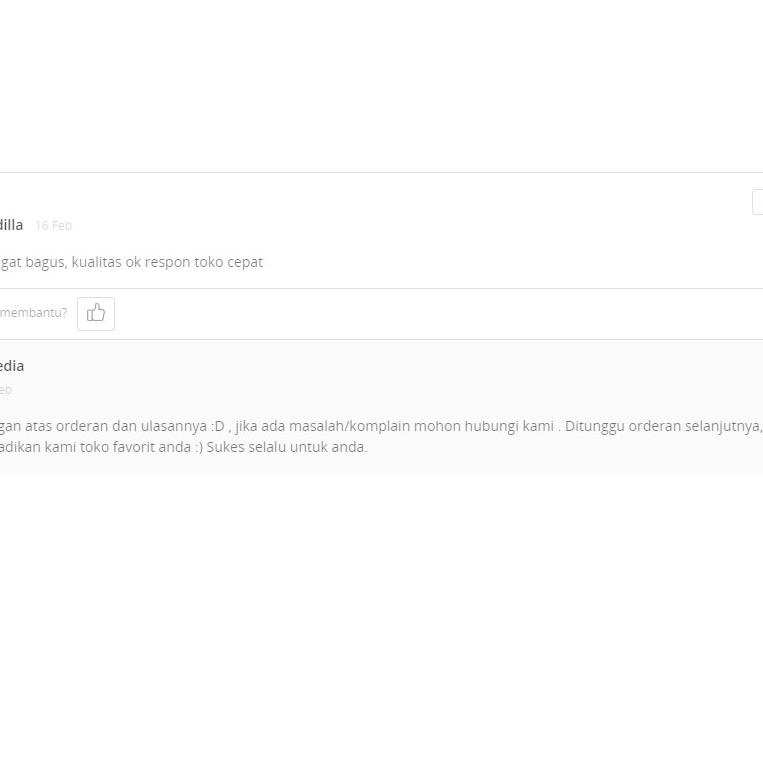The image size is (763, 763).
Task: Click the ":D" emoticon in the reply
Action: click(x=218, y=426)
